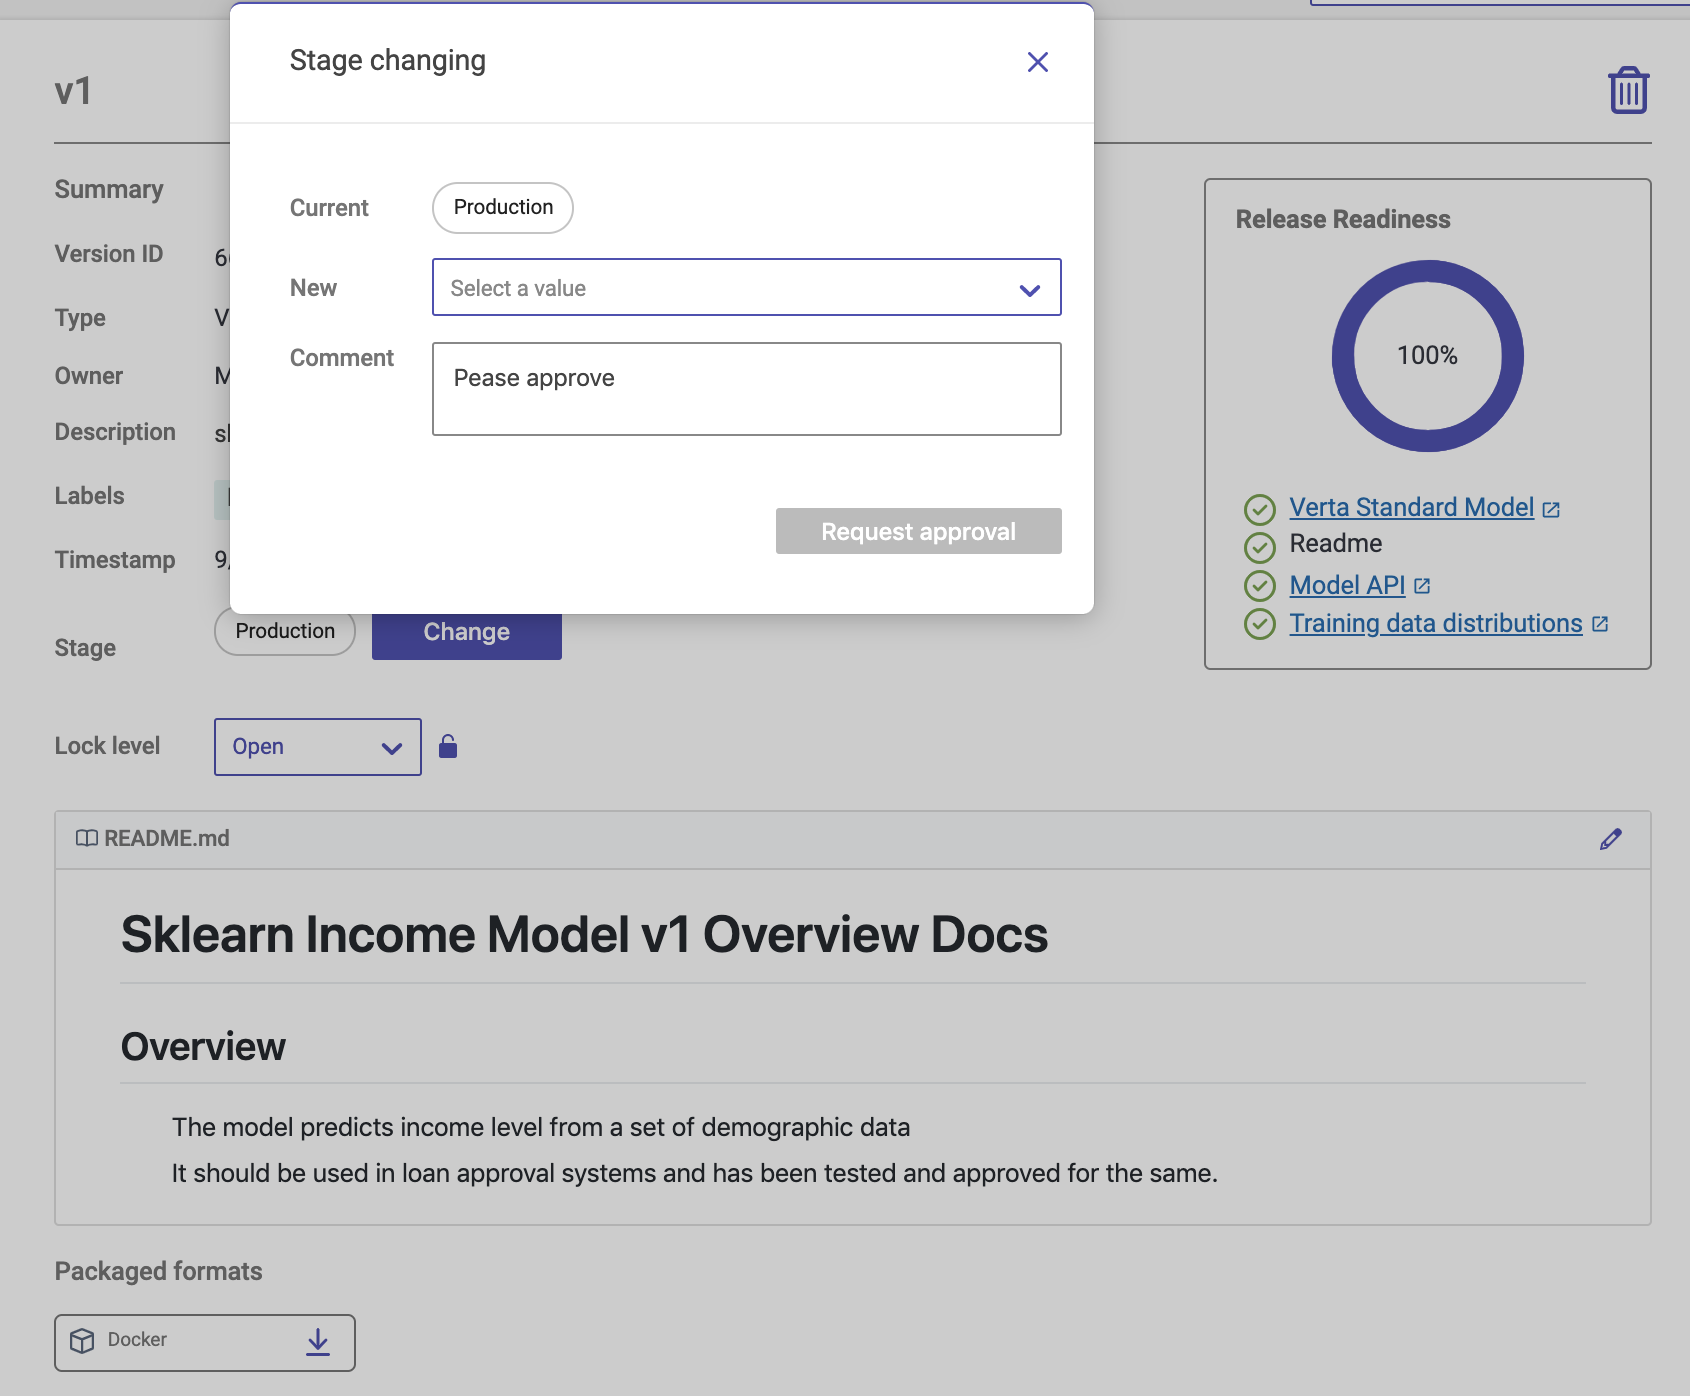The image size is (1690, 1396).
Task: Click external-link icon next to Training data distributions
Action: [x=1600, y=624]
